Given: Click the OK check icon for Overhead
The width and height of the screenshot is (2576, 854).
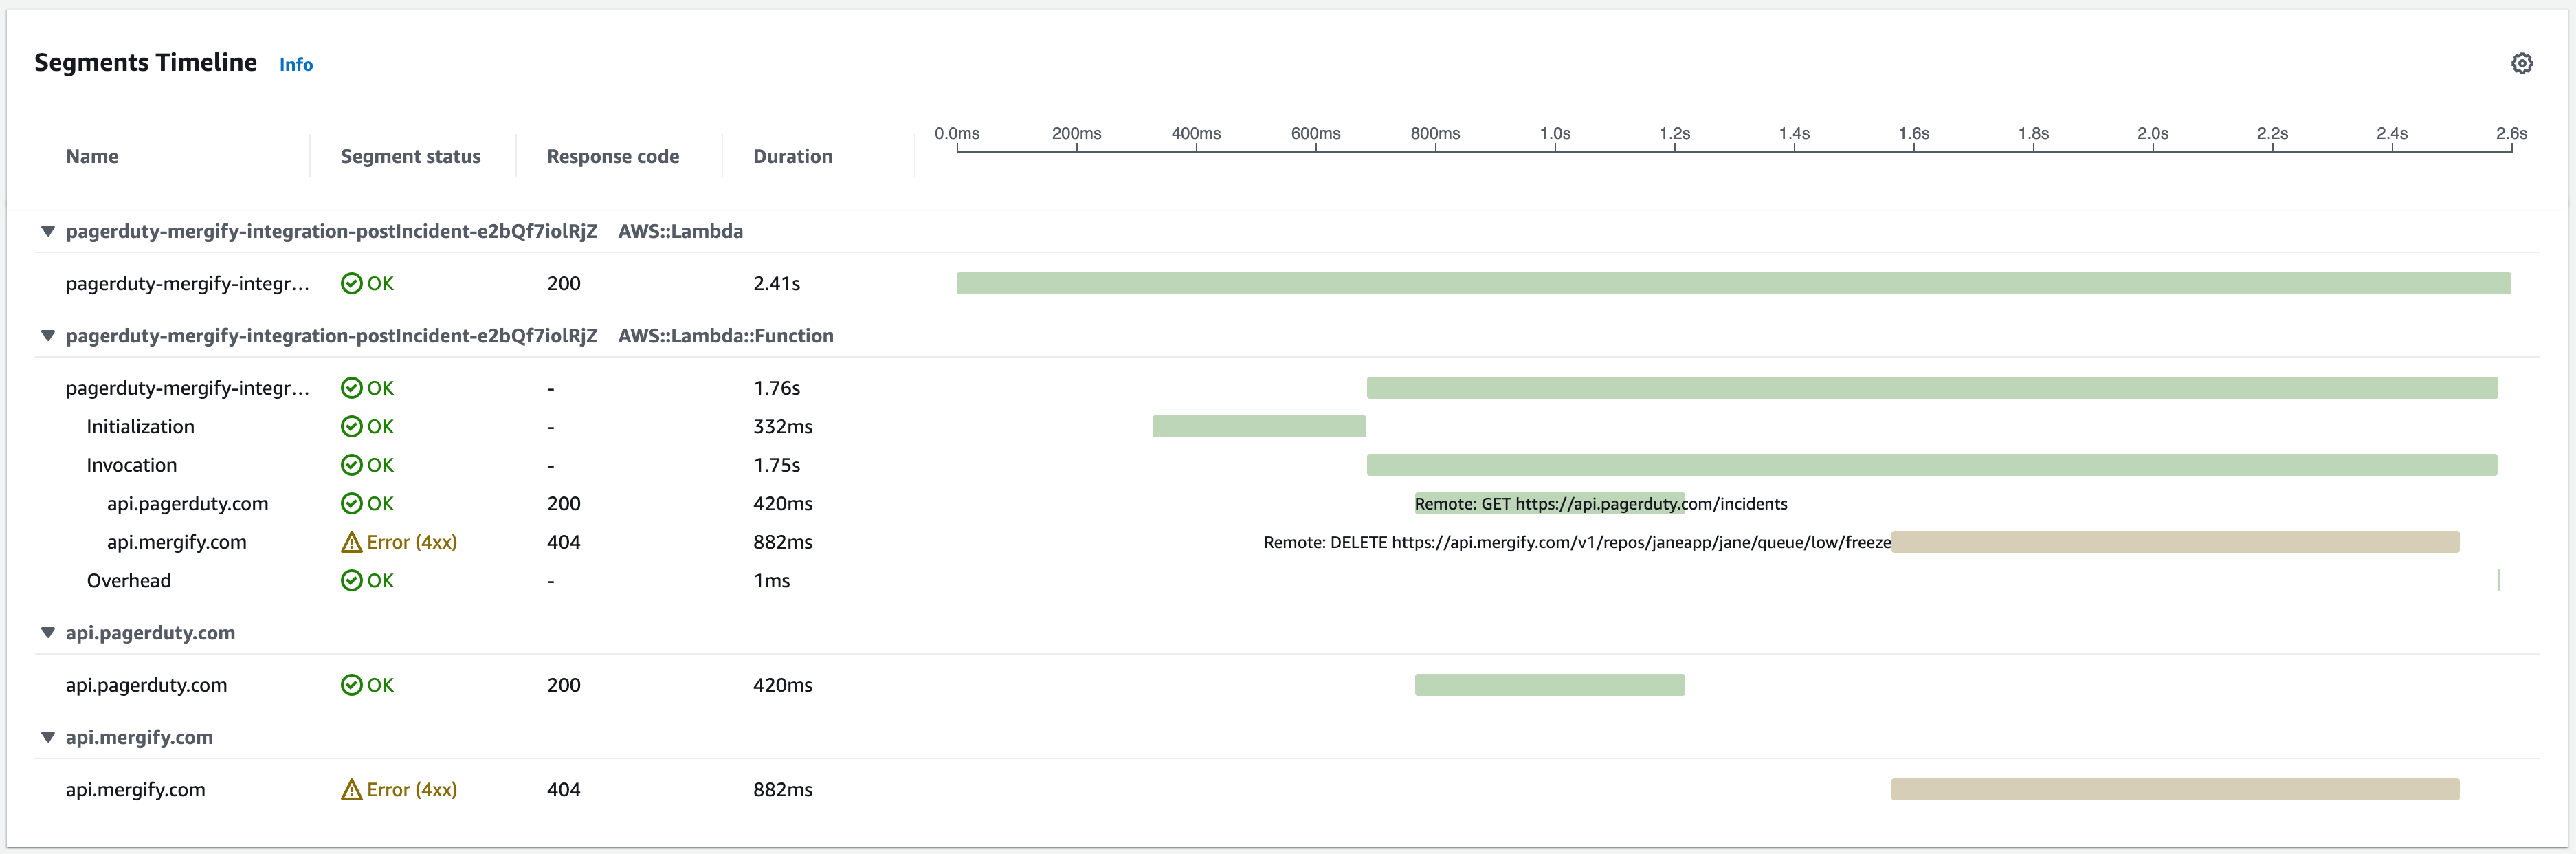Looking at the screenshot, I should point(351,581).
